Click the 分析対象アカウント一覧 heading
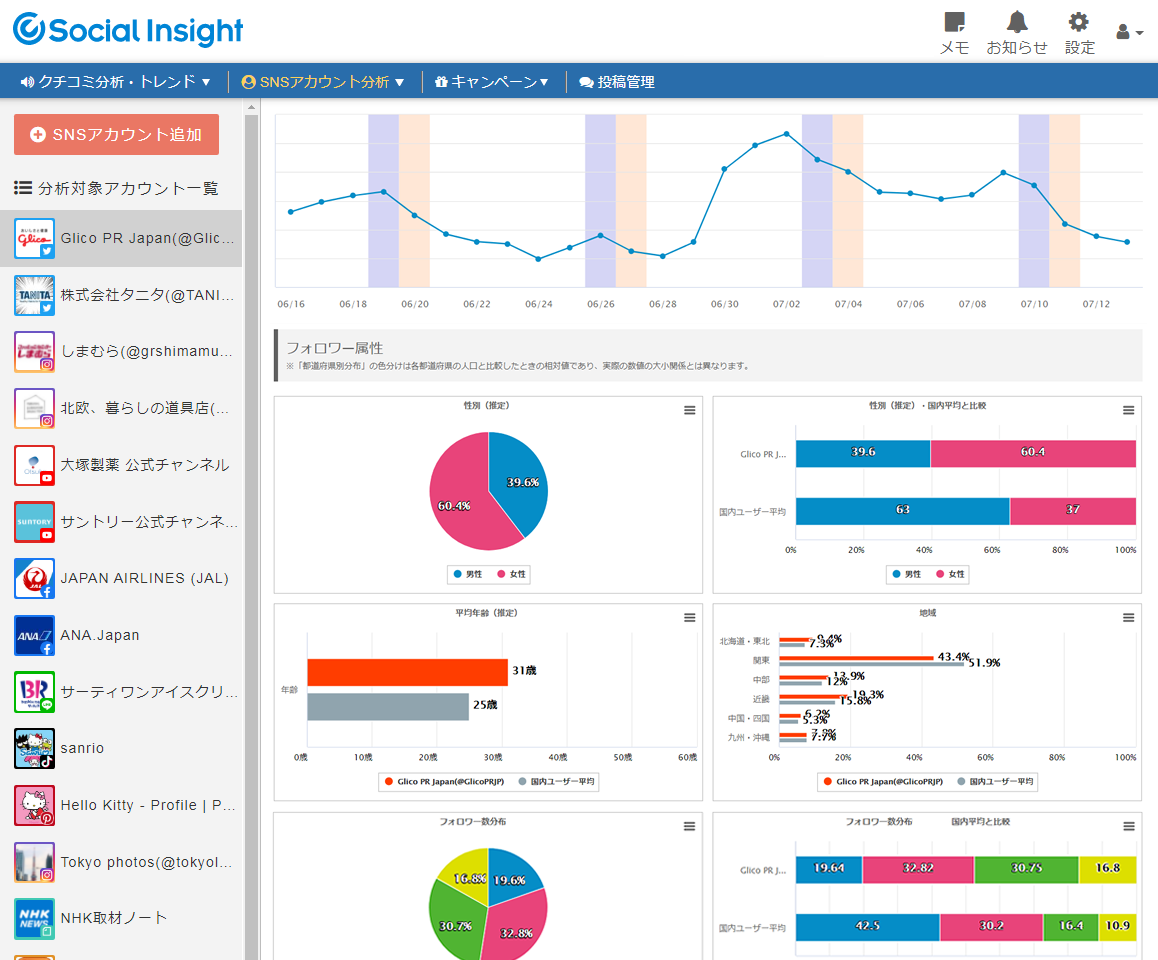Viewport: 1158px width, 960px height. pyautogui.click(x=117, y=188)
